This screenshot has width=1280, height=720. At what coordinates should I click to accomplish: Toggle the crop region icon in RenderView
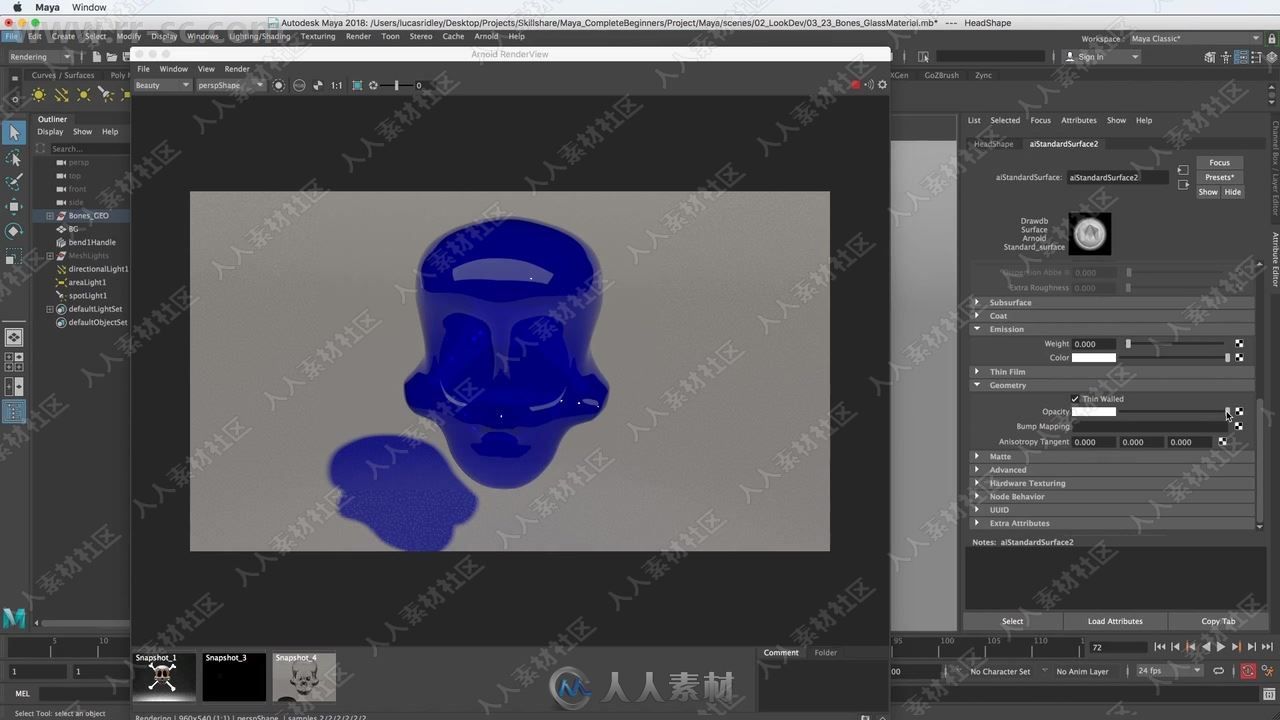tap(357, 85)
